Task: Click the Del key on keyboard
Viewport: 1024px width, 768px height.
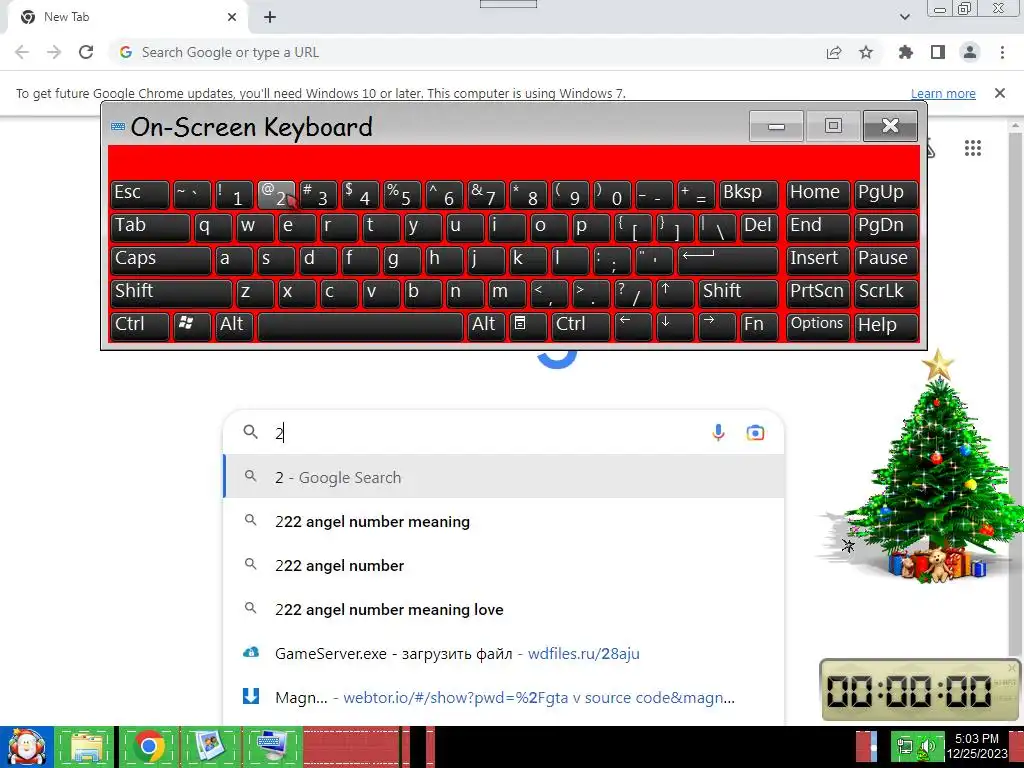Action: pos(759,228)
